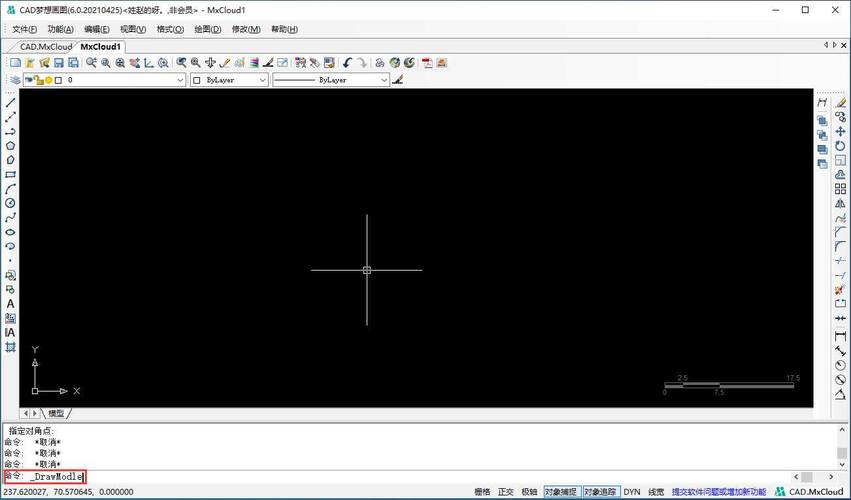Select the Spline curve tool
The height and width of the screenshot is (500, 851).
pyautogui.click(x=10, y=218)
